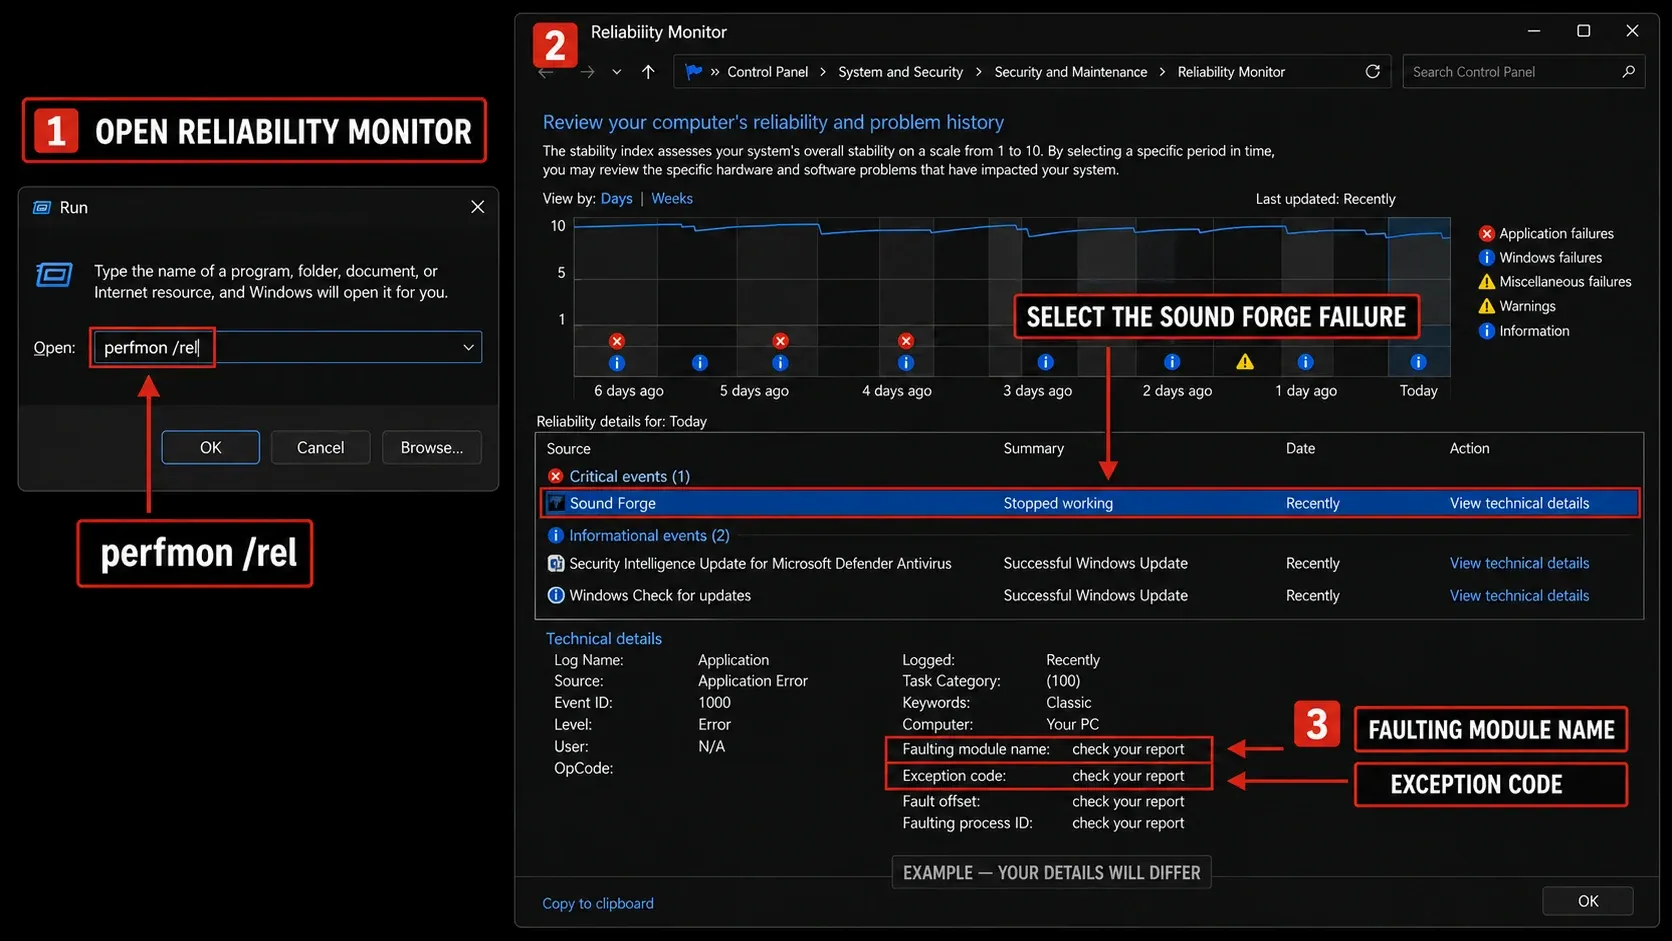Screen dimensions: 1672x941
Task: Expand the chevron after Security and Maintenance breadcrumb
Action: click(x=1162, y=72)
